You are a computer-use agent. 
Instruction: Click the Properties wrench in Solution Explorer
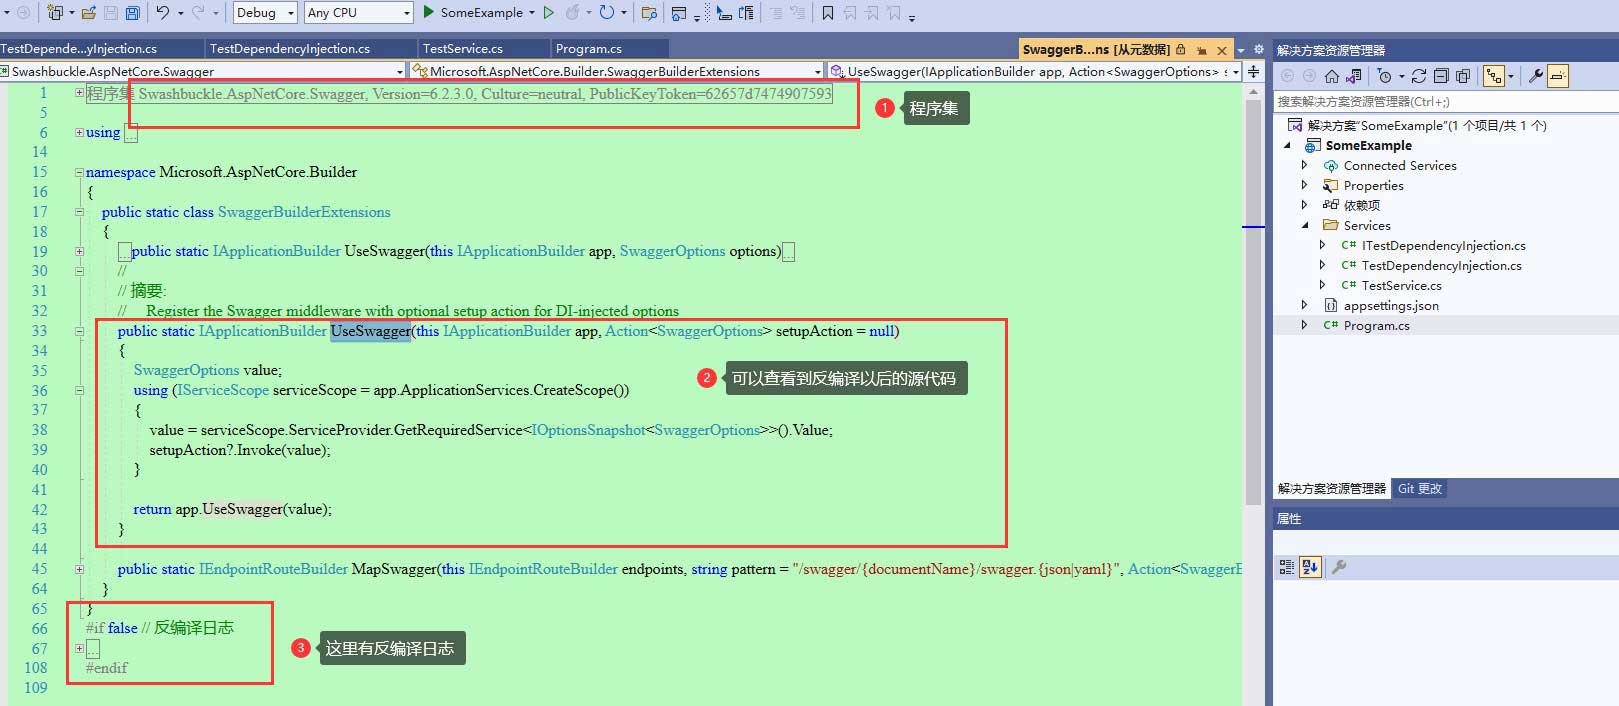1537,76
